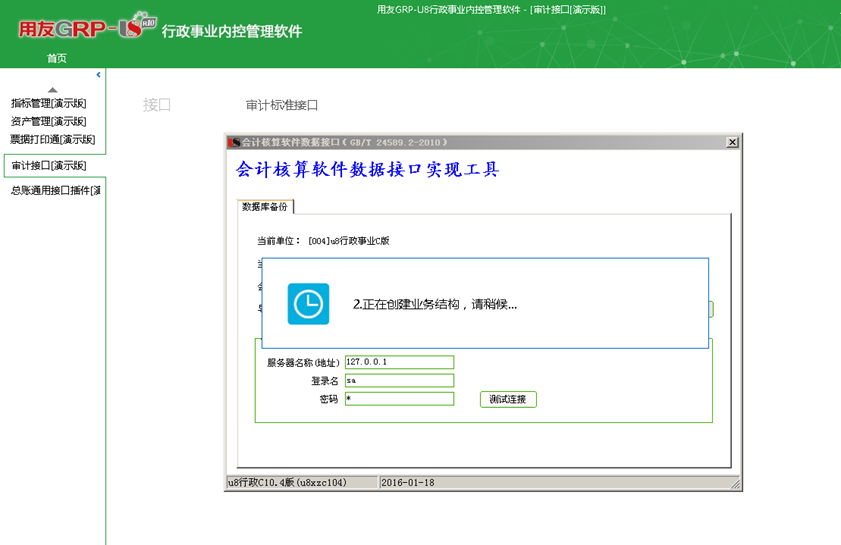Click the 接口 heading
The height and width of the screenshot is (545, 841).
pos(157,105)
